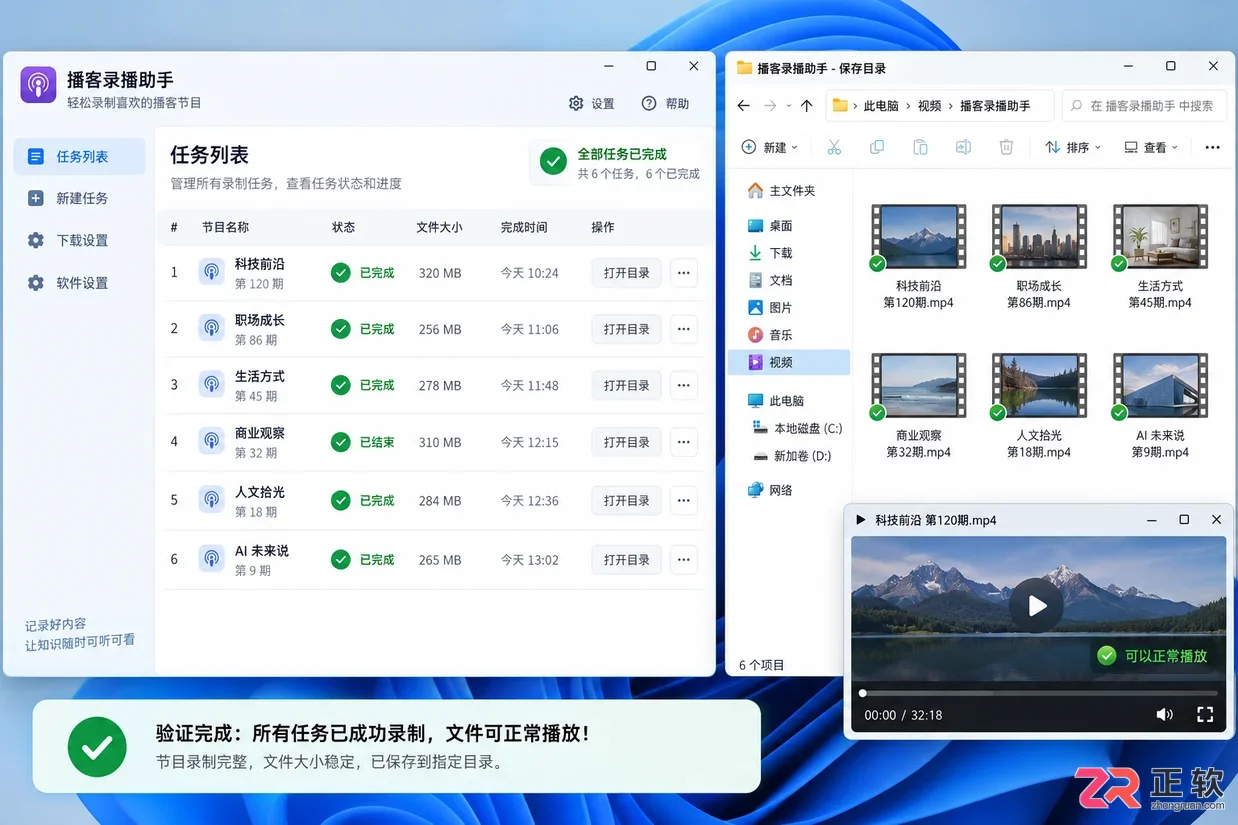Click the Delete trash icon in explorer toolbar

click(x=1006, y=147)
